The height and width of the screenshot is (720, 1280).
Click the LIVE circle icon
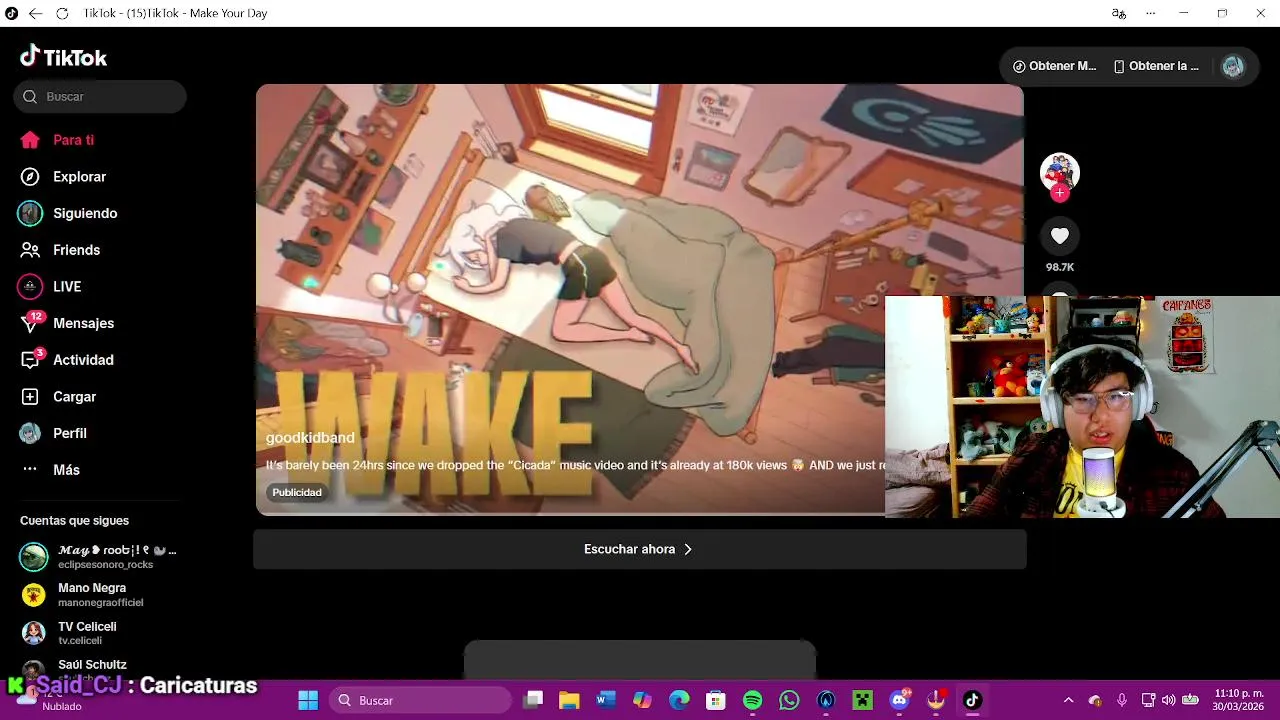tap(30, 287)
